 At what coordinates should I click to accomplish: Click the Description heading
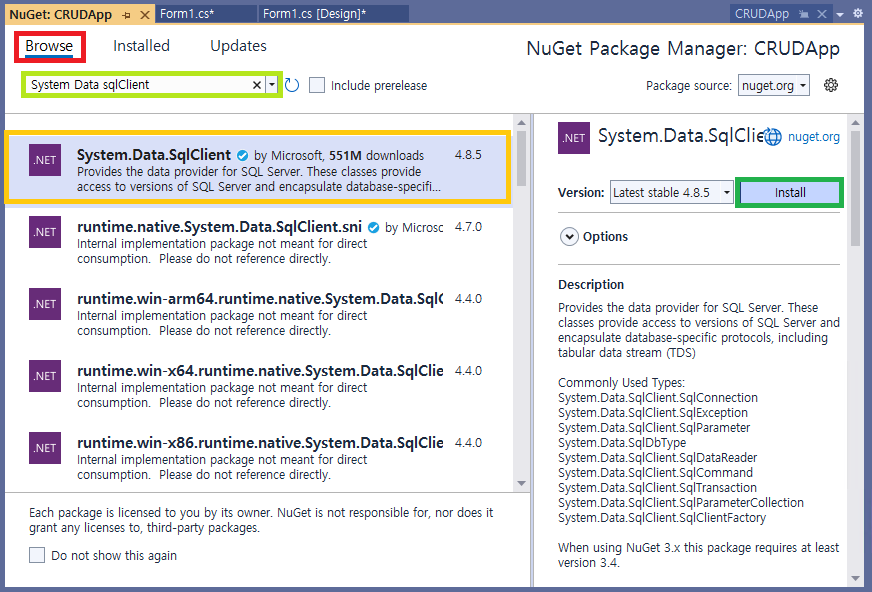point(591,285)
